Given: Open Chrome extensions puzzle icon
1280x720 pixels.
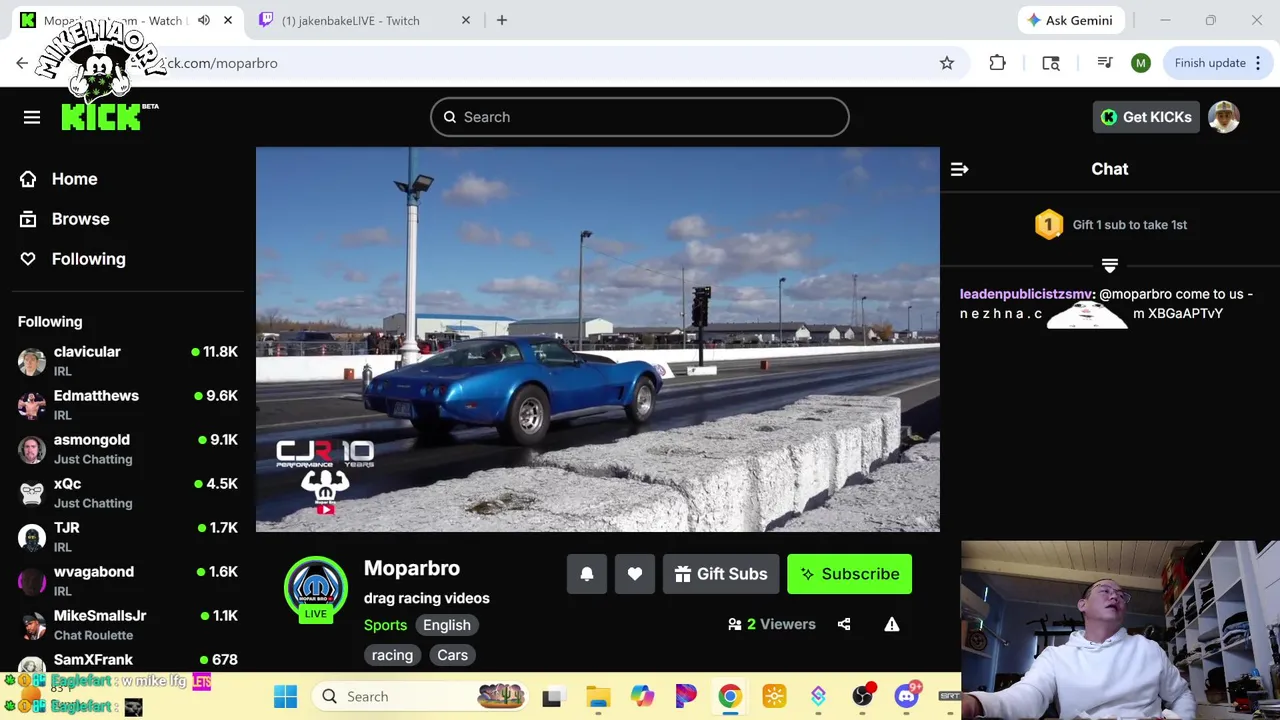Looking at the screenshot, I should click(x=997, y=63).
